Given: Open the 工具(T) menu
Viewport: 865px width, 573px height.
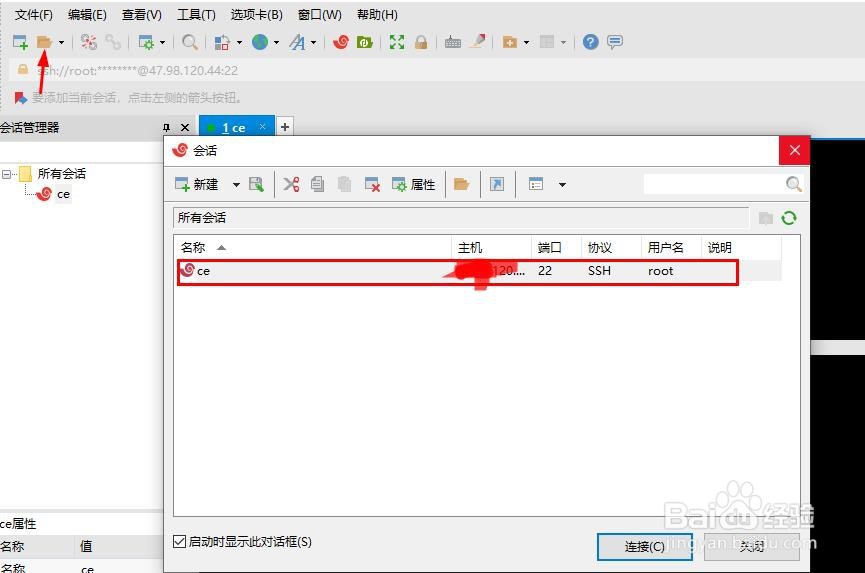Looking at the screenshot, I should point(196,15).
